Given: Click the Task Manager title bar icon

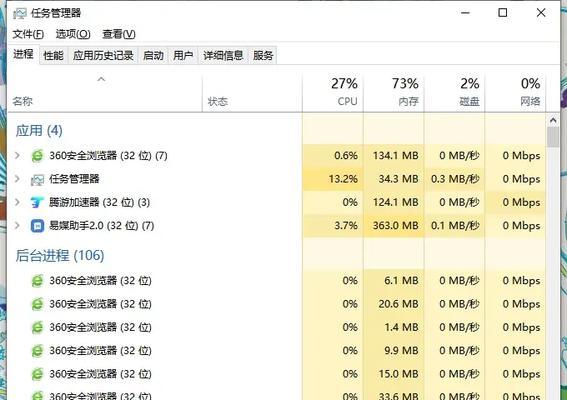Looking at the screenshot, I should point(20,13).
